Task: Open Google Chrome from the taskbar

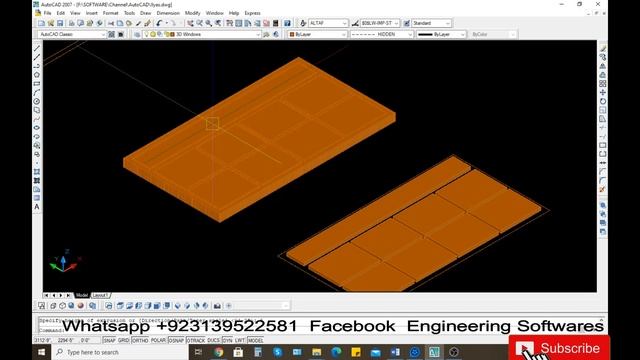Action: click(x=218, y=352)
